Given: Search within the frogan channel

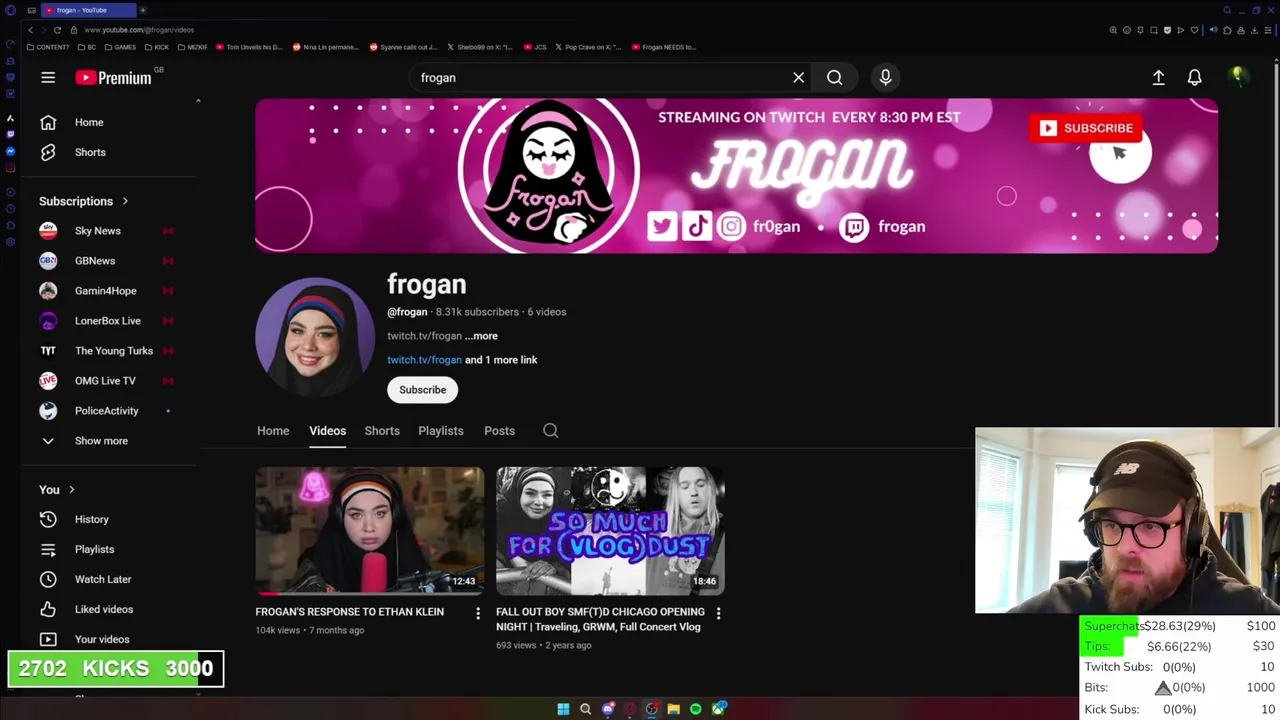Looking at the screenshot, I should coord(550,430).
